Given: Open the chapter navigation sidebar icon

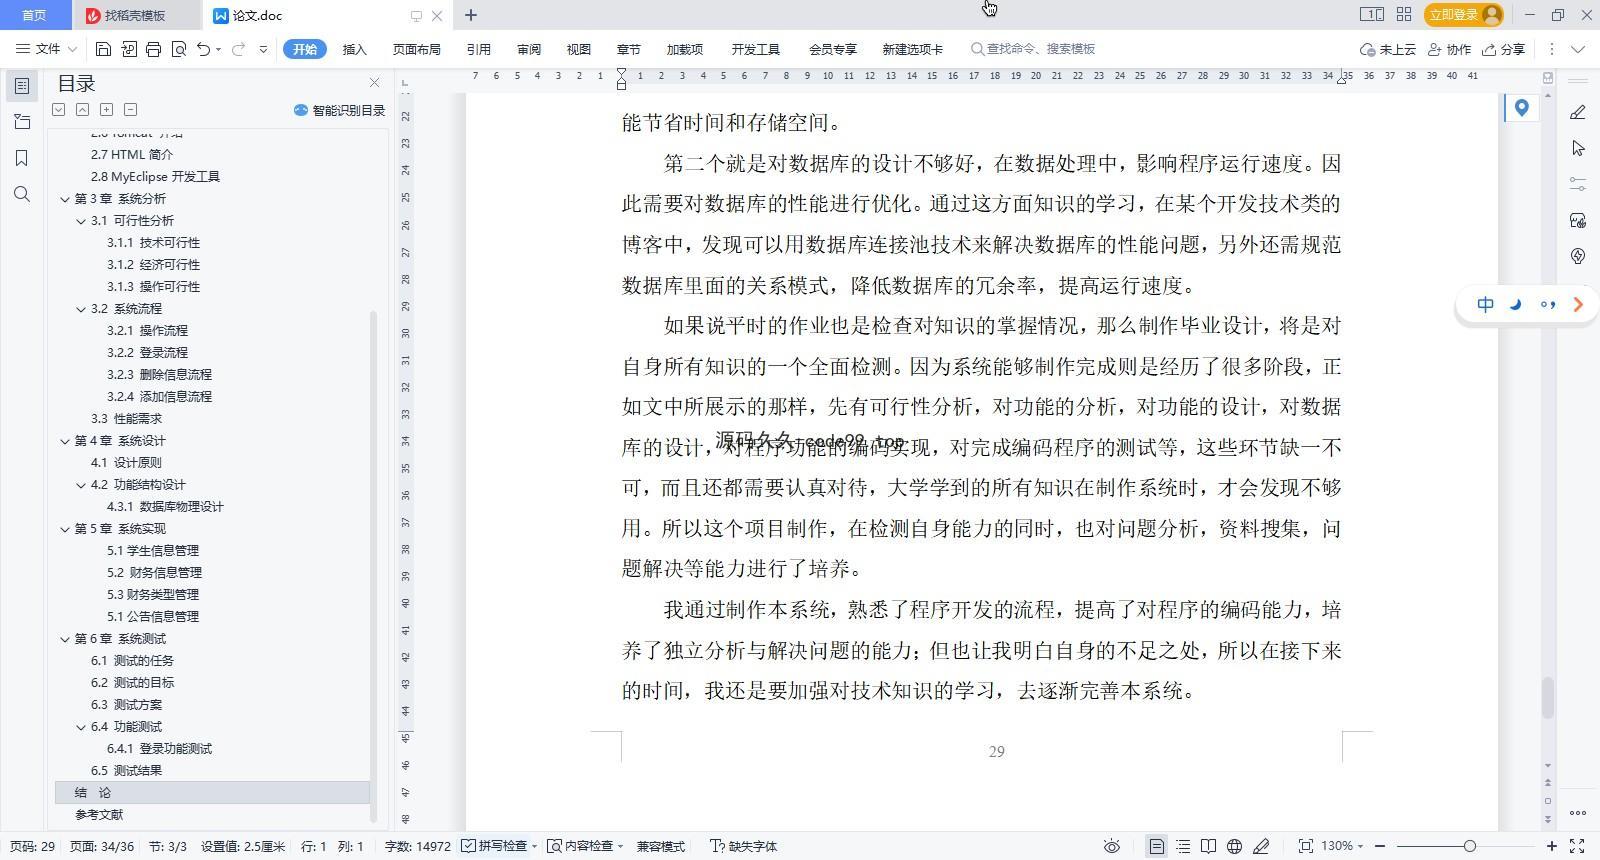Looking at the screenshot, I should tap(21, 122).
